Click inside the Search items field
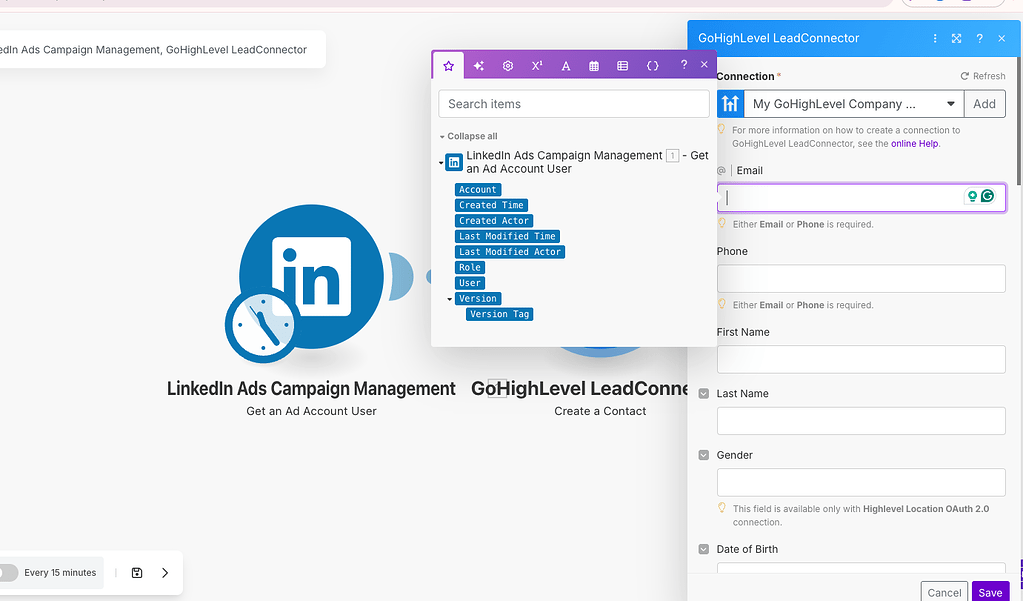The image size is (1023, 601). 573,103
